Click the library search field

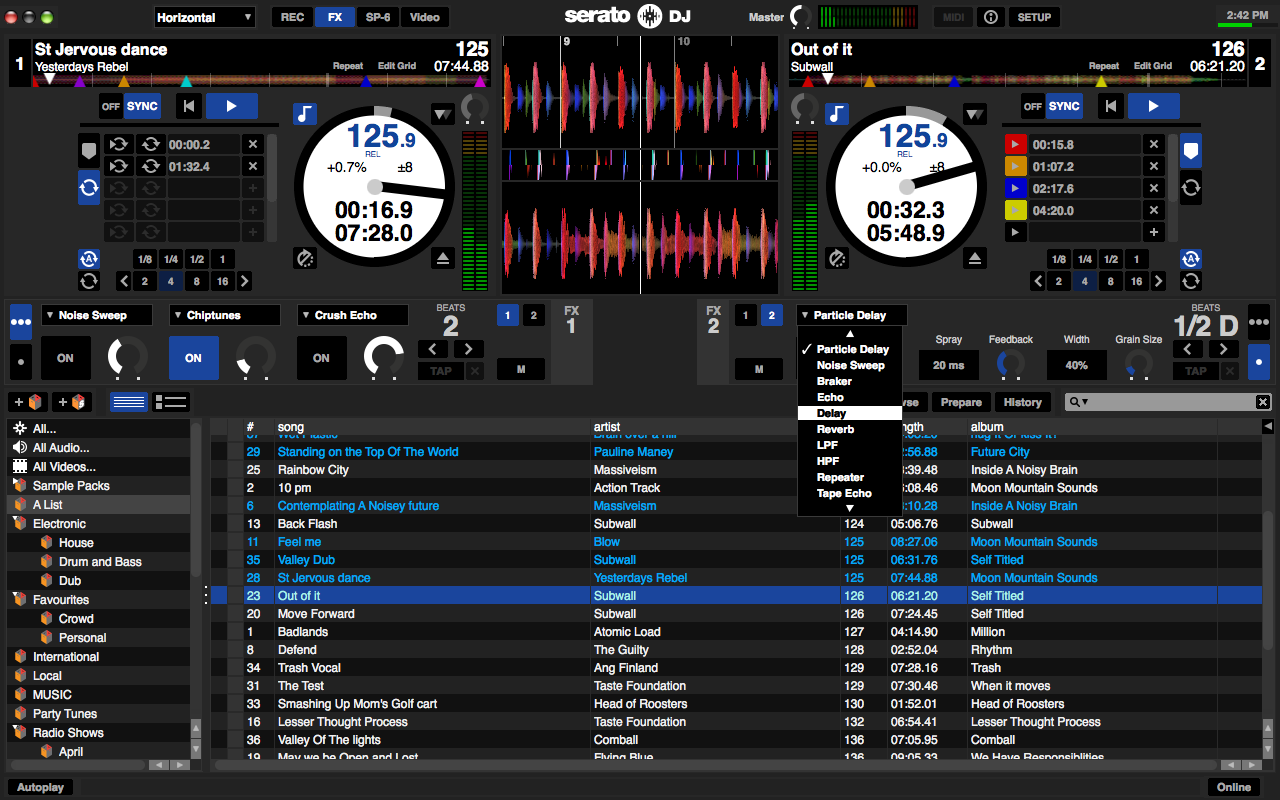click(x=1167, y=402)
